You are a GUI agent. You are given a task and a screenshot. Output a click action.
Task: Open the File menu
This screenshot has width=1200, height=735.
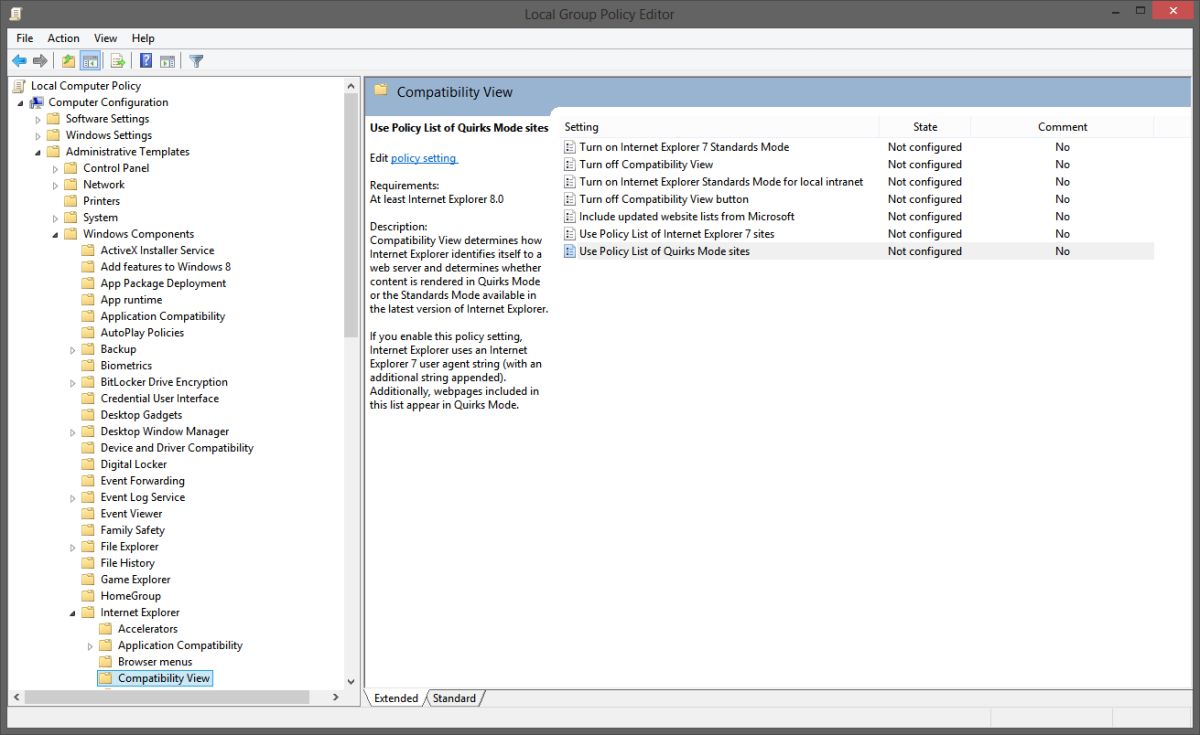(x=25, y=38)
